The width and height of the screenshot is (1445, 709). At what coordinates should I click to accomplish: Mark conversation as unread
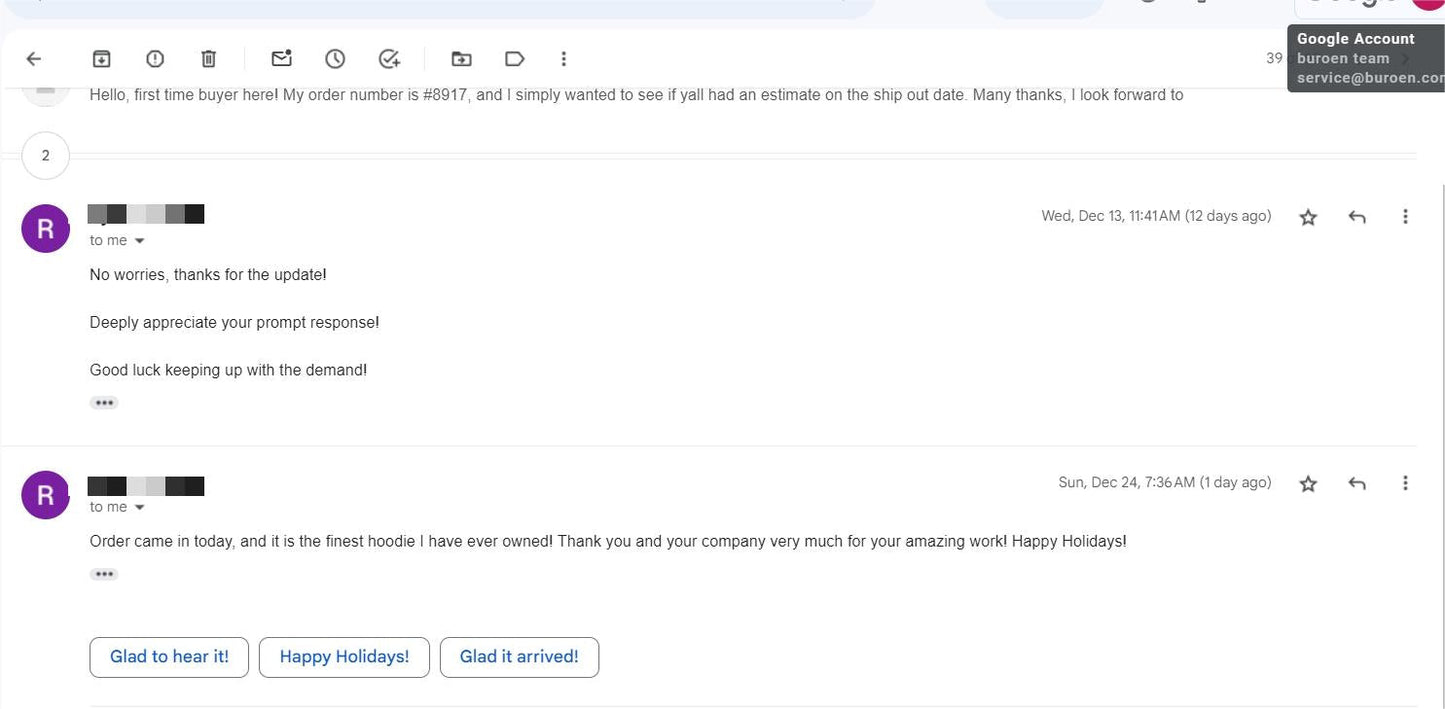(282, 58)
